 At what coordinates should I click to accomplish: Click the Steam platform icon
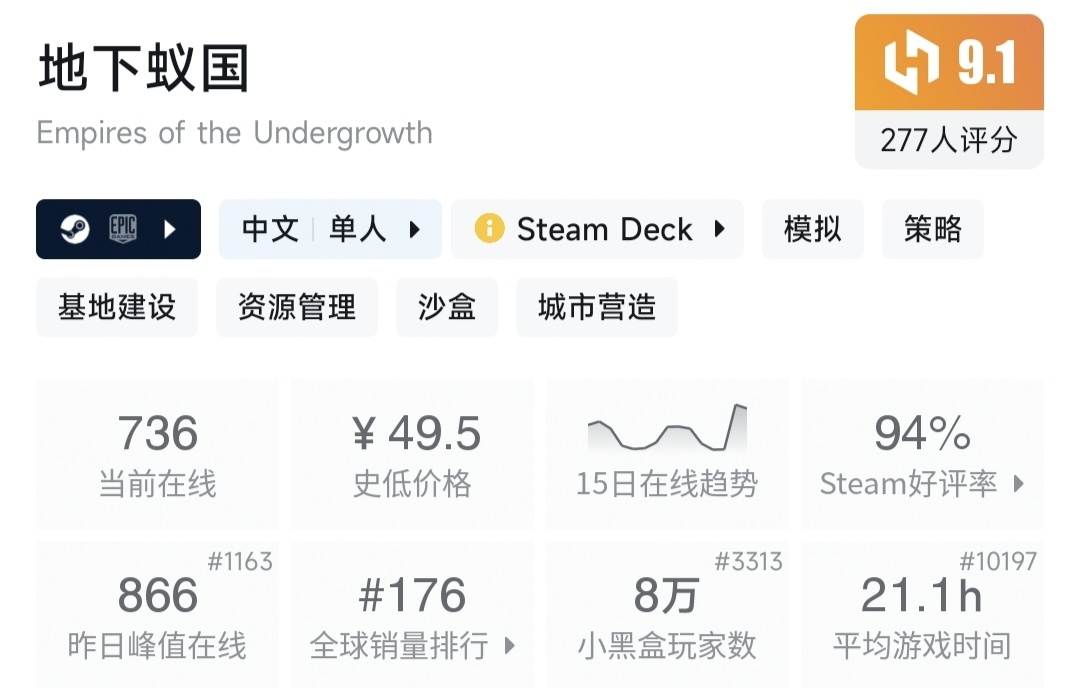[75, 229]
